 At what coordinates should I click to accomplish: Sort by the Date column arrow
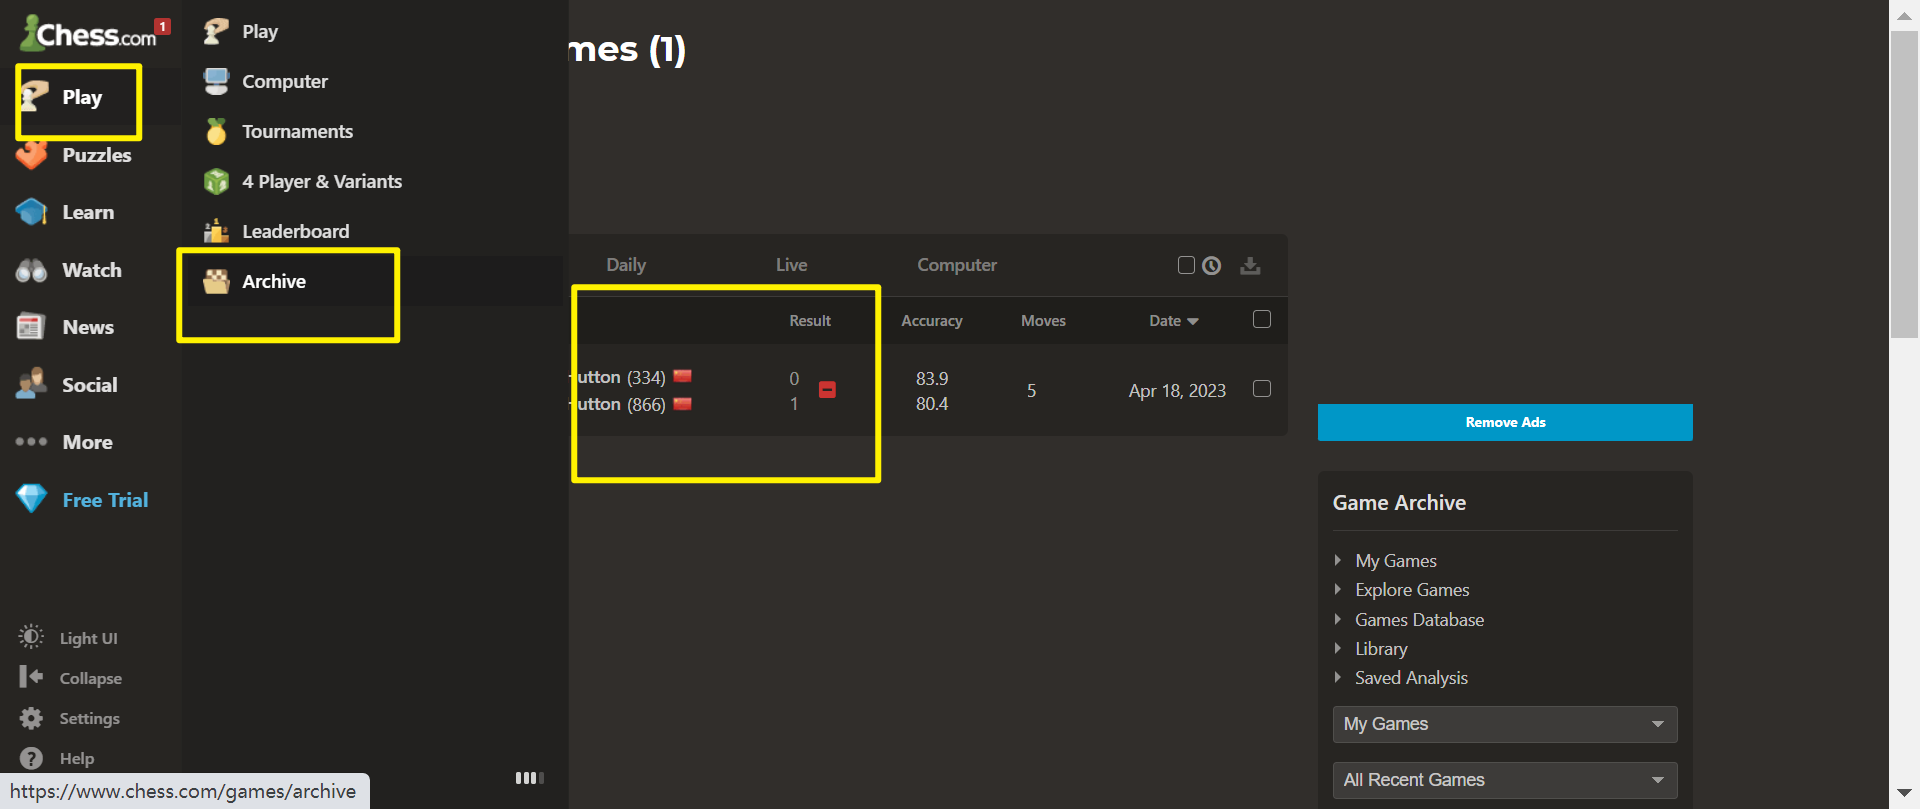(x=1192, y=321)
